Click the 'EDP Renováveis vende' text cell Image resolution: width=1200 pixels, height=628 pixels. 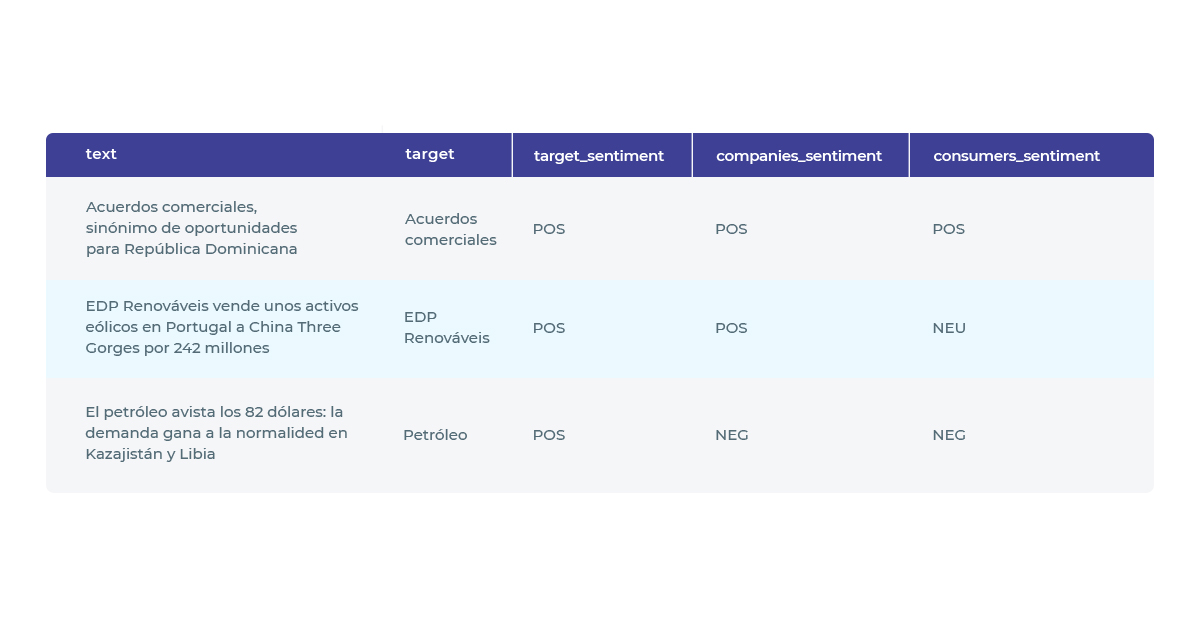[222, 327]
